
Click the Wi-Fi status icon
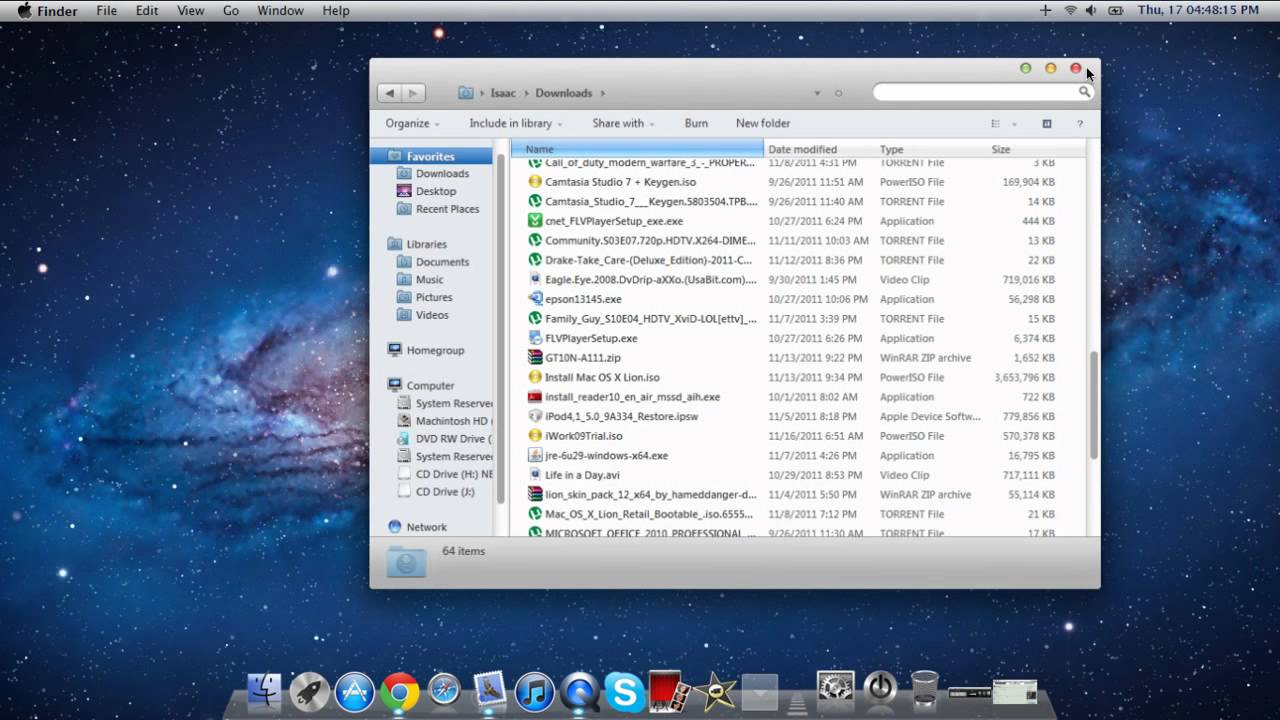(x=1070, y=10)
